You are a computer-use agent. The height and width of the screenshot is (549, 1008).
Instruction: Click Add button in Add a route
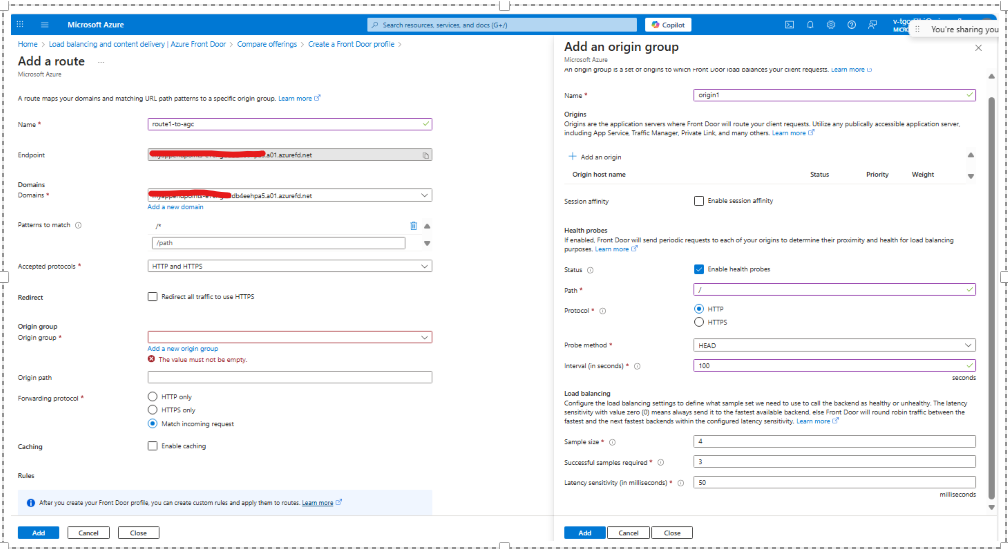tap(39, 533)
